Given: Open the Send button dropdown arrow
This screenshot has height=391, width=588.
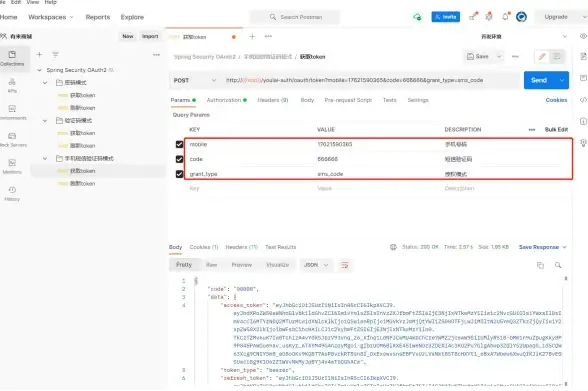Looking at the screenshot, I should pos(562,80).
